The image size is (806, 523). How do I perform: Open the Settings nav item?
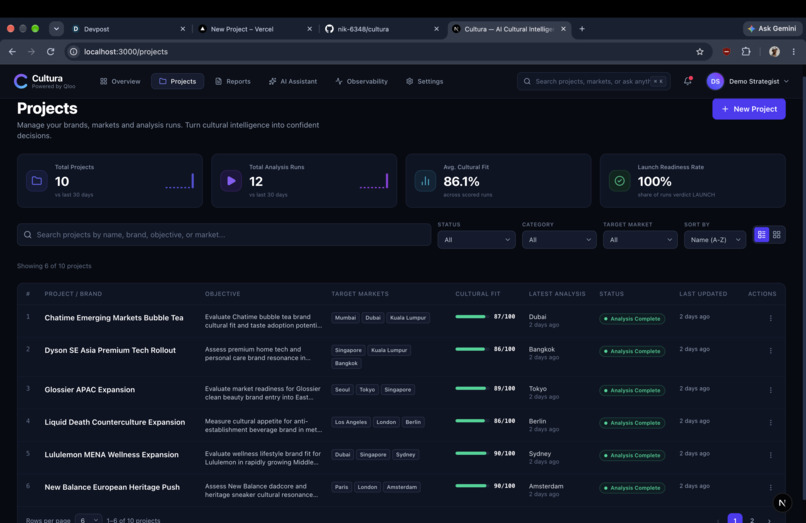[425, 81]
